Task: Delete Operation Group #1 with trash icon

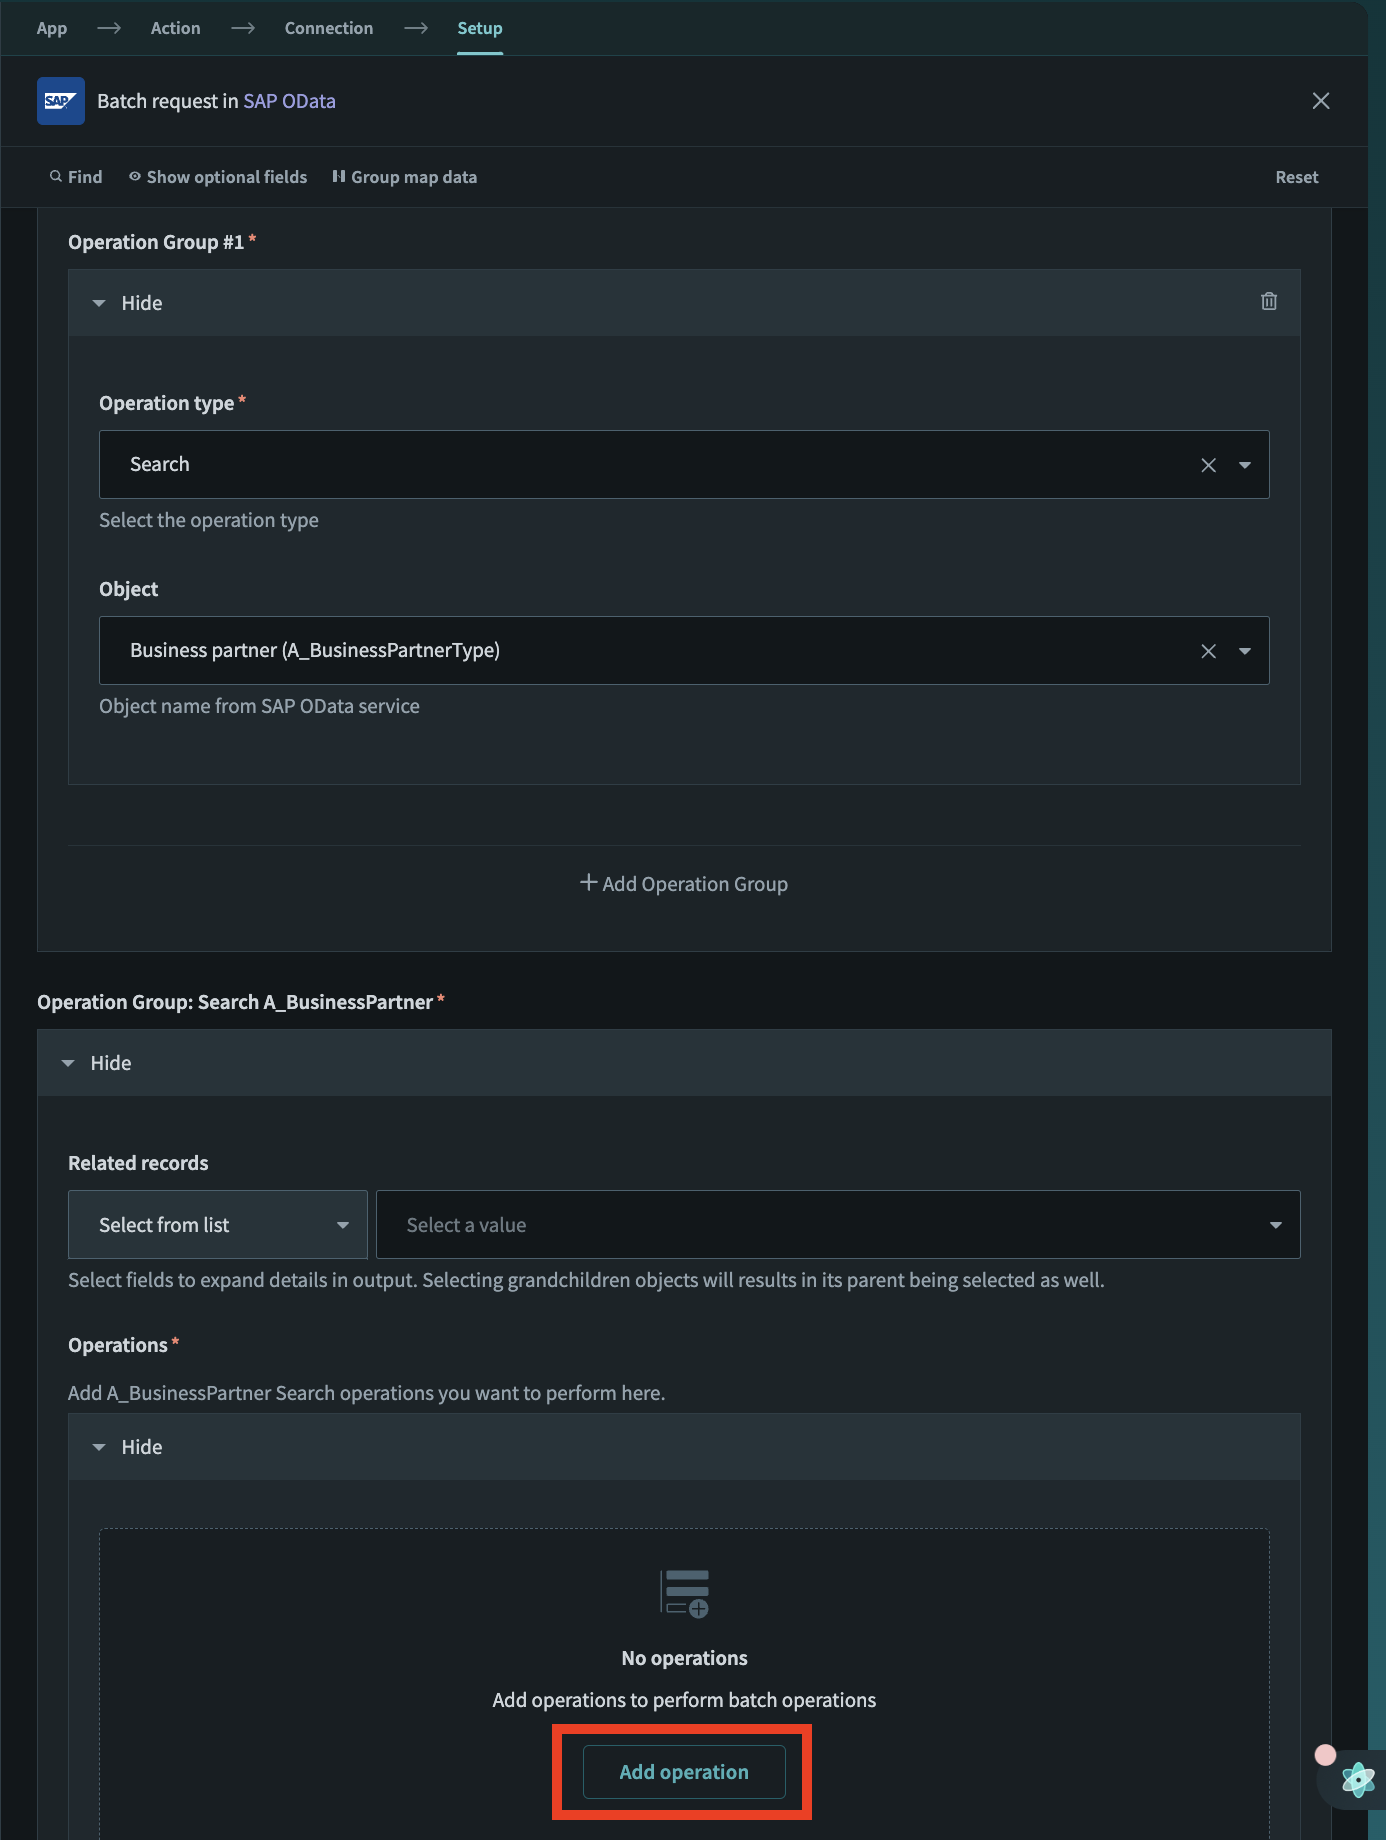Action: tap(1269, 301)
